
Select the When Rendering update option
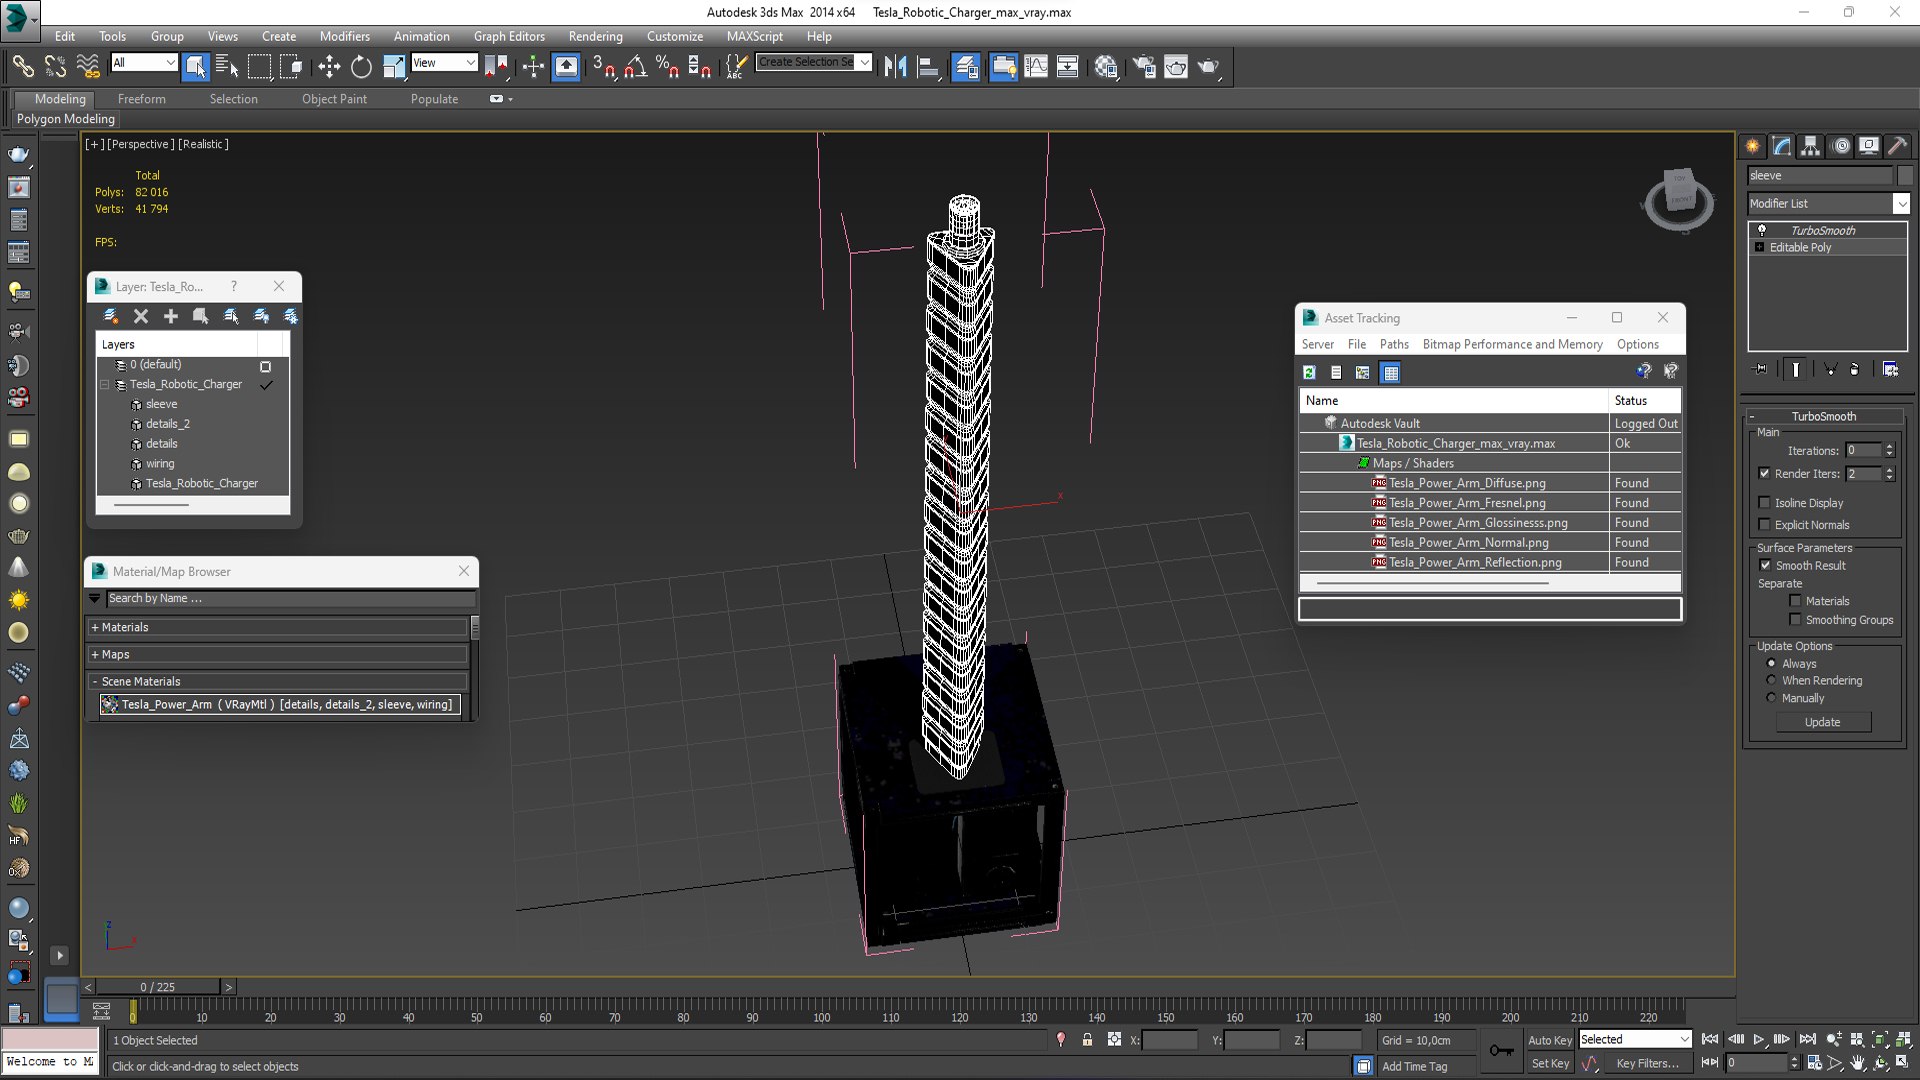tap(1771, 681)
